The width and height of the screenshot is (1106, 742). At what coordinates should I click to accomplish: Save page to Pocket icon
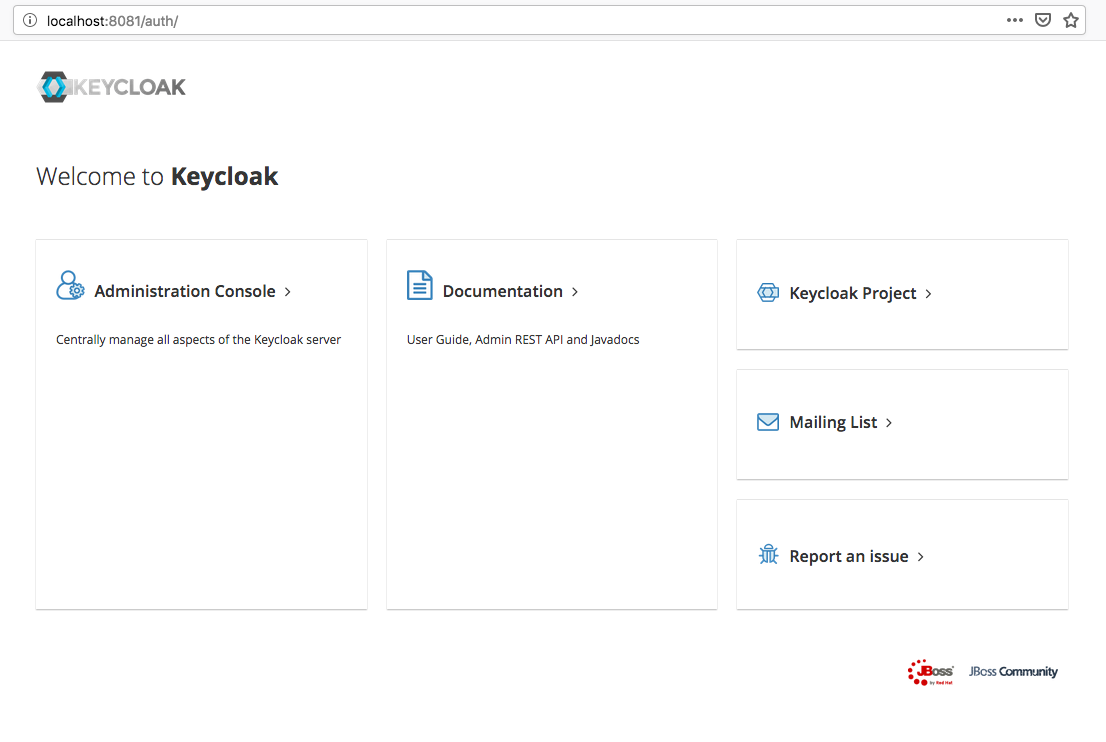pyautogui.click(x=1043, y=20)
